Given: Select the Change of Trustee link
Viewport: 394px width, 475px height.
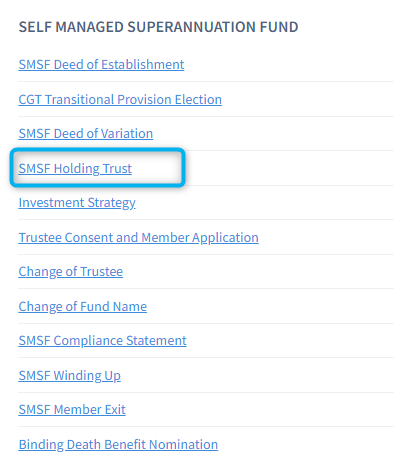Looking at the screenshot, I should [71, 272].
